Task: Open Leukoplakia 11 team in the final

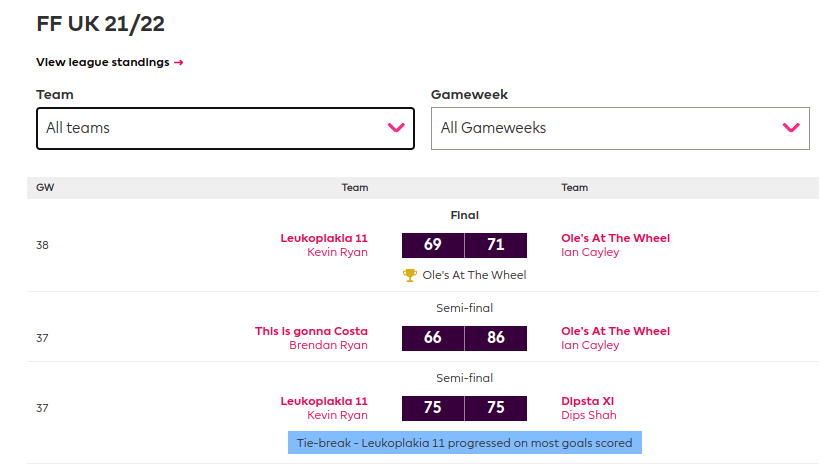Action: click(x=324, y=238)
